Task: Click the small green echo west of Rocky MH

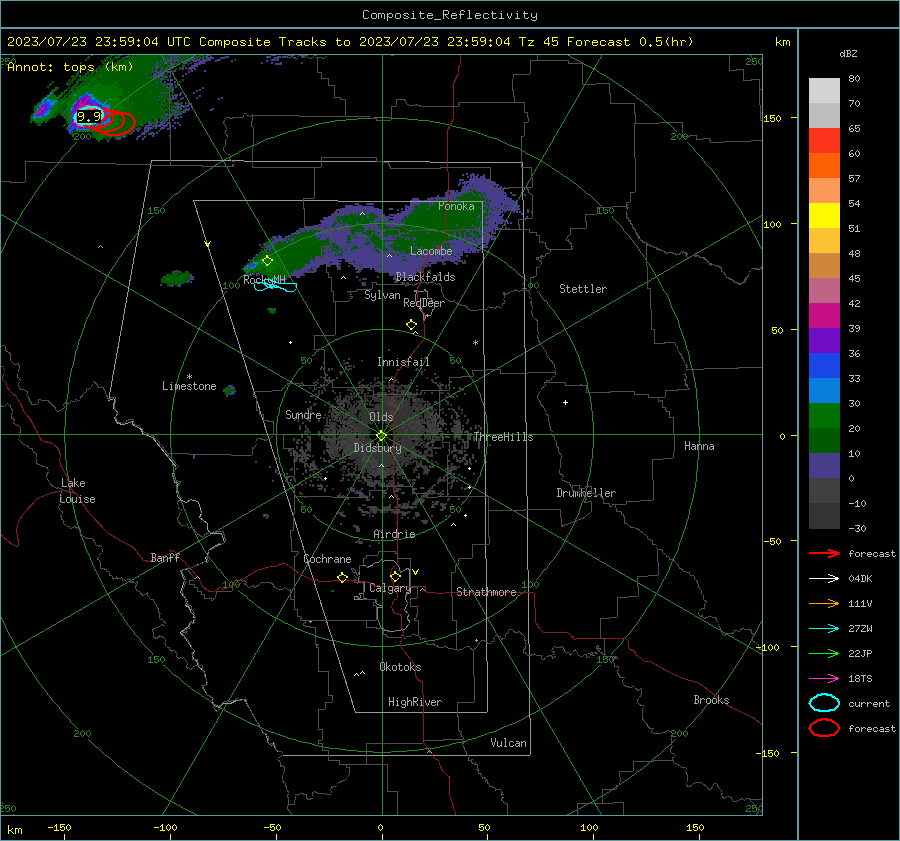Action: (x=177, y=279)
